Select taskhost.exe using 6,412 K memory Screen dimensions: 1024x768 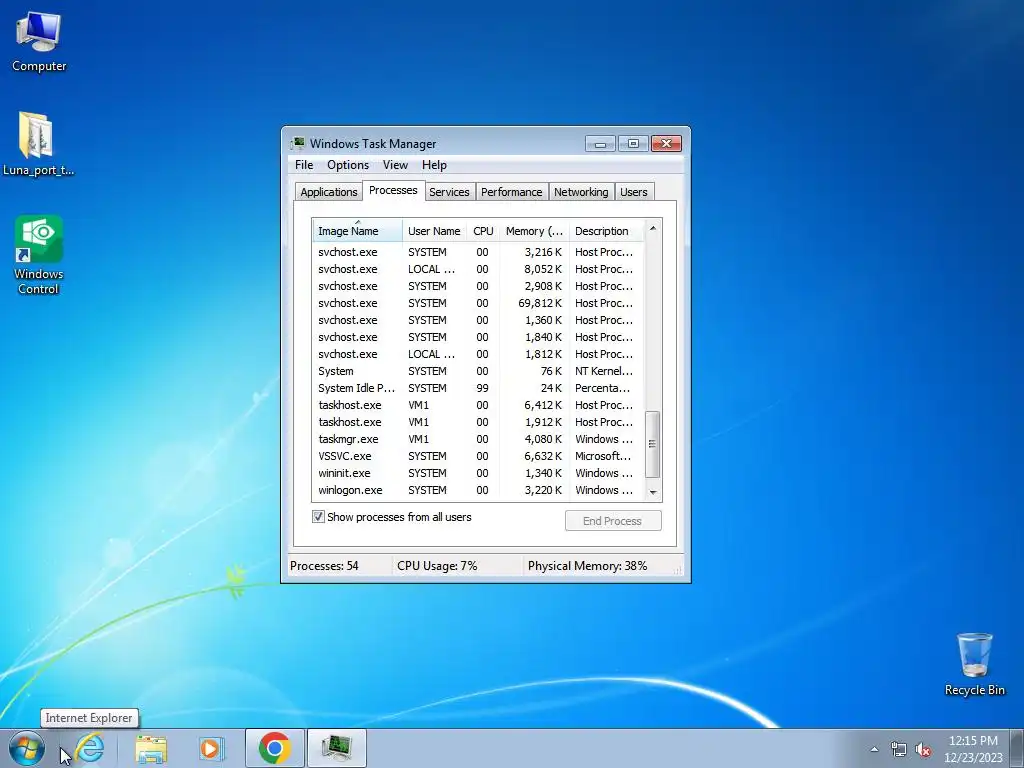pos(477,405)
